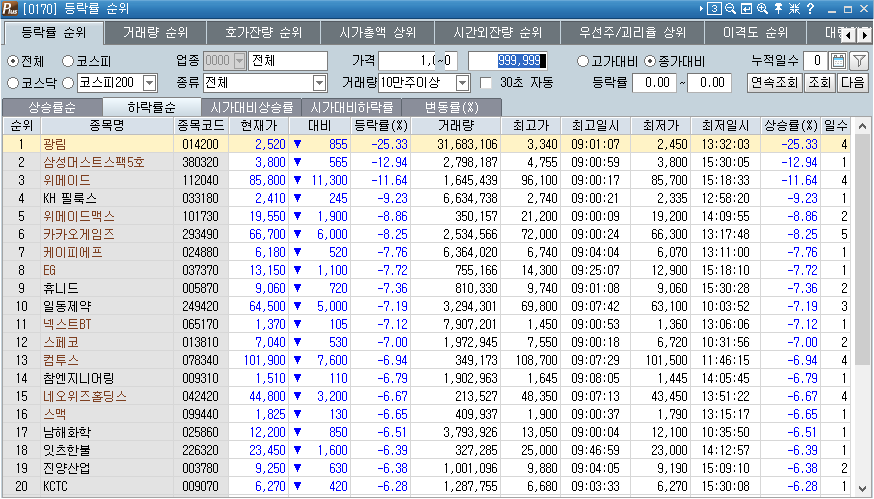The image size is (874, 499).
Task: Click the Plus logo icon in title bar
Action: click(8, 9)
